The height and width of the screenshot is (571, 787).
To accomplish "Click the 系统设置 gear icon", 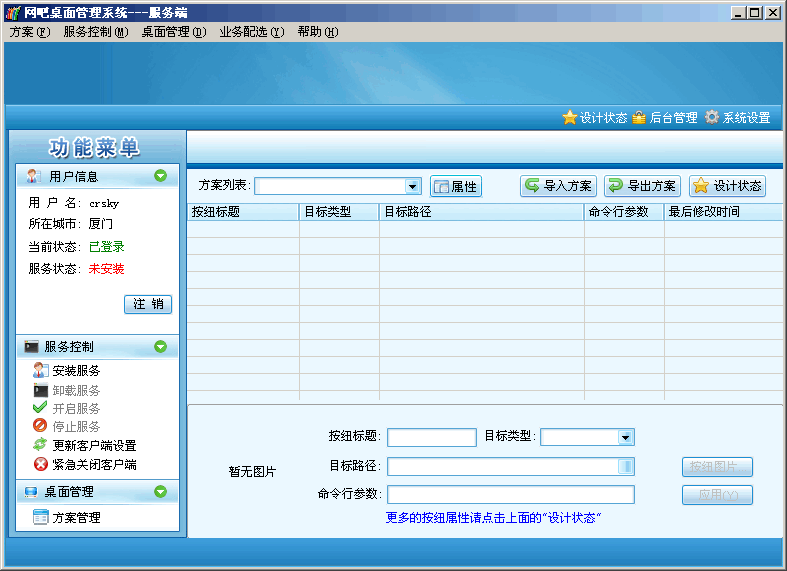I will point(712,117).
